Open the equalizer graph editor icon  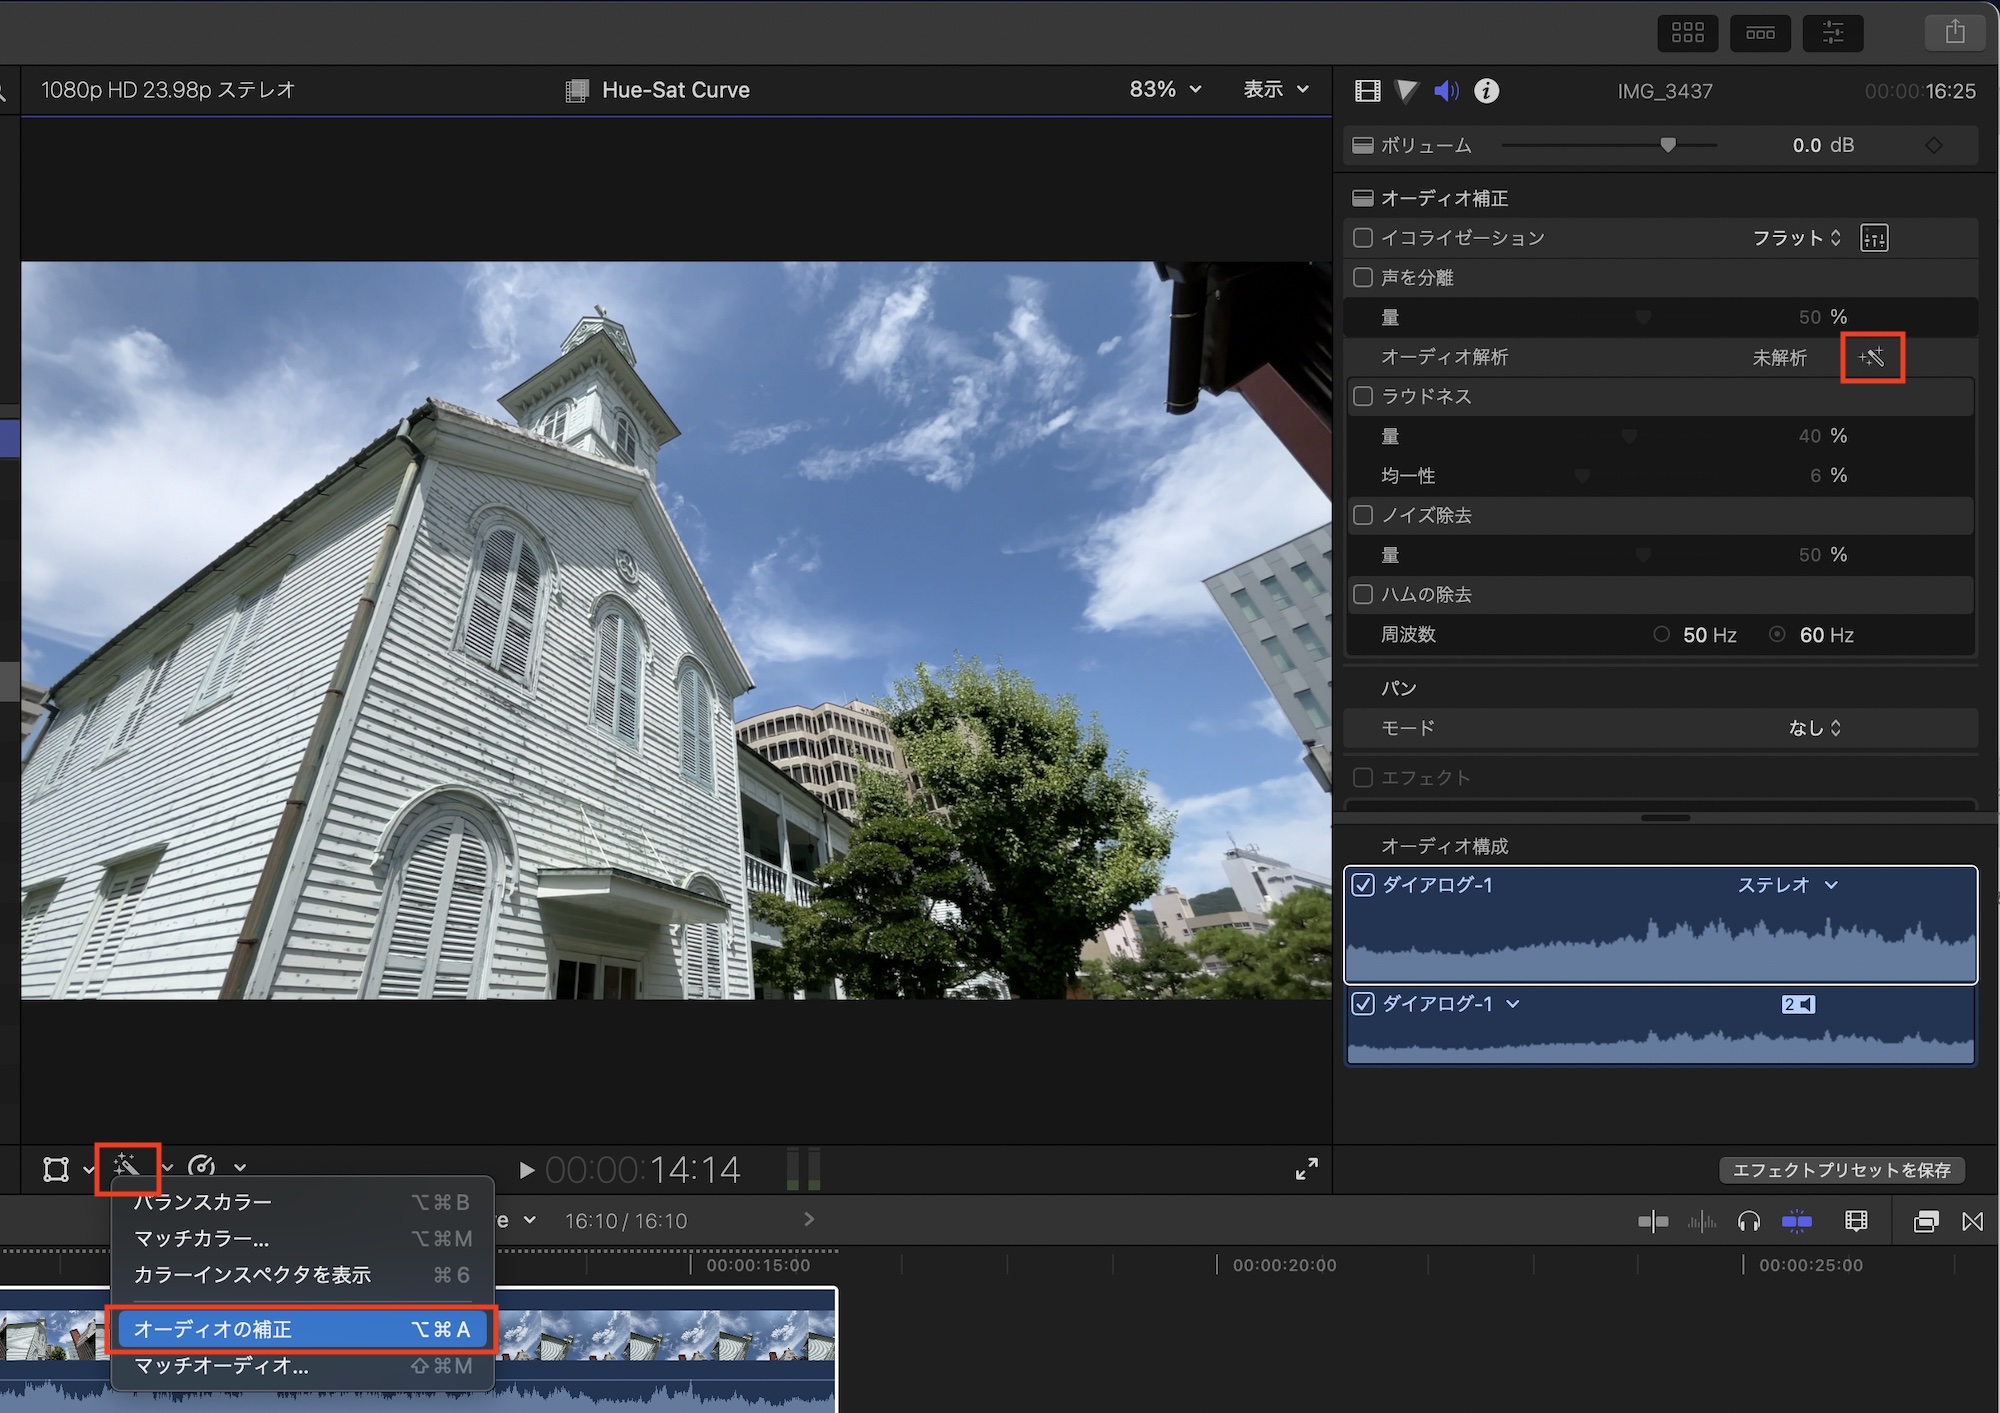tap(1874, 238)
